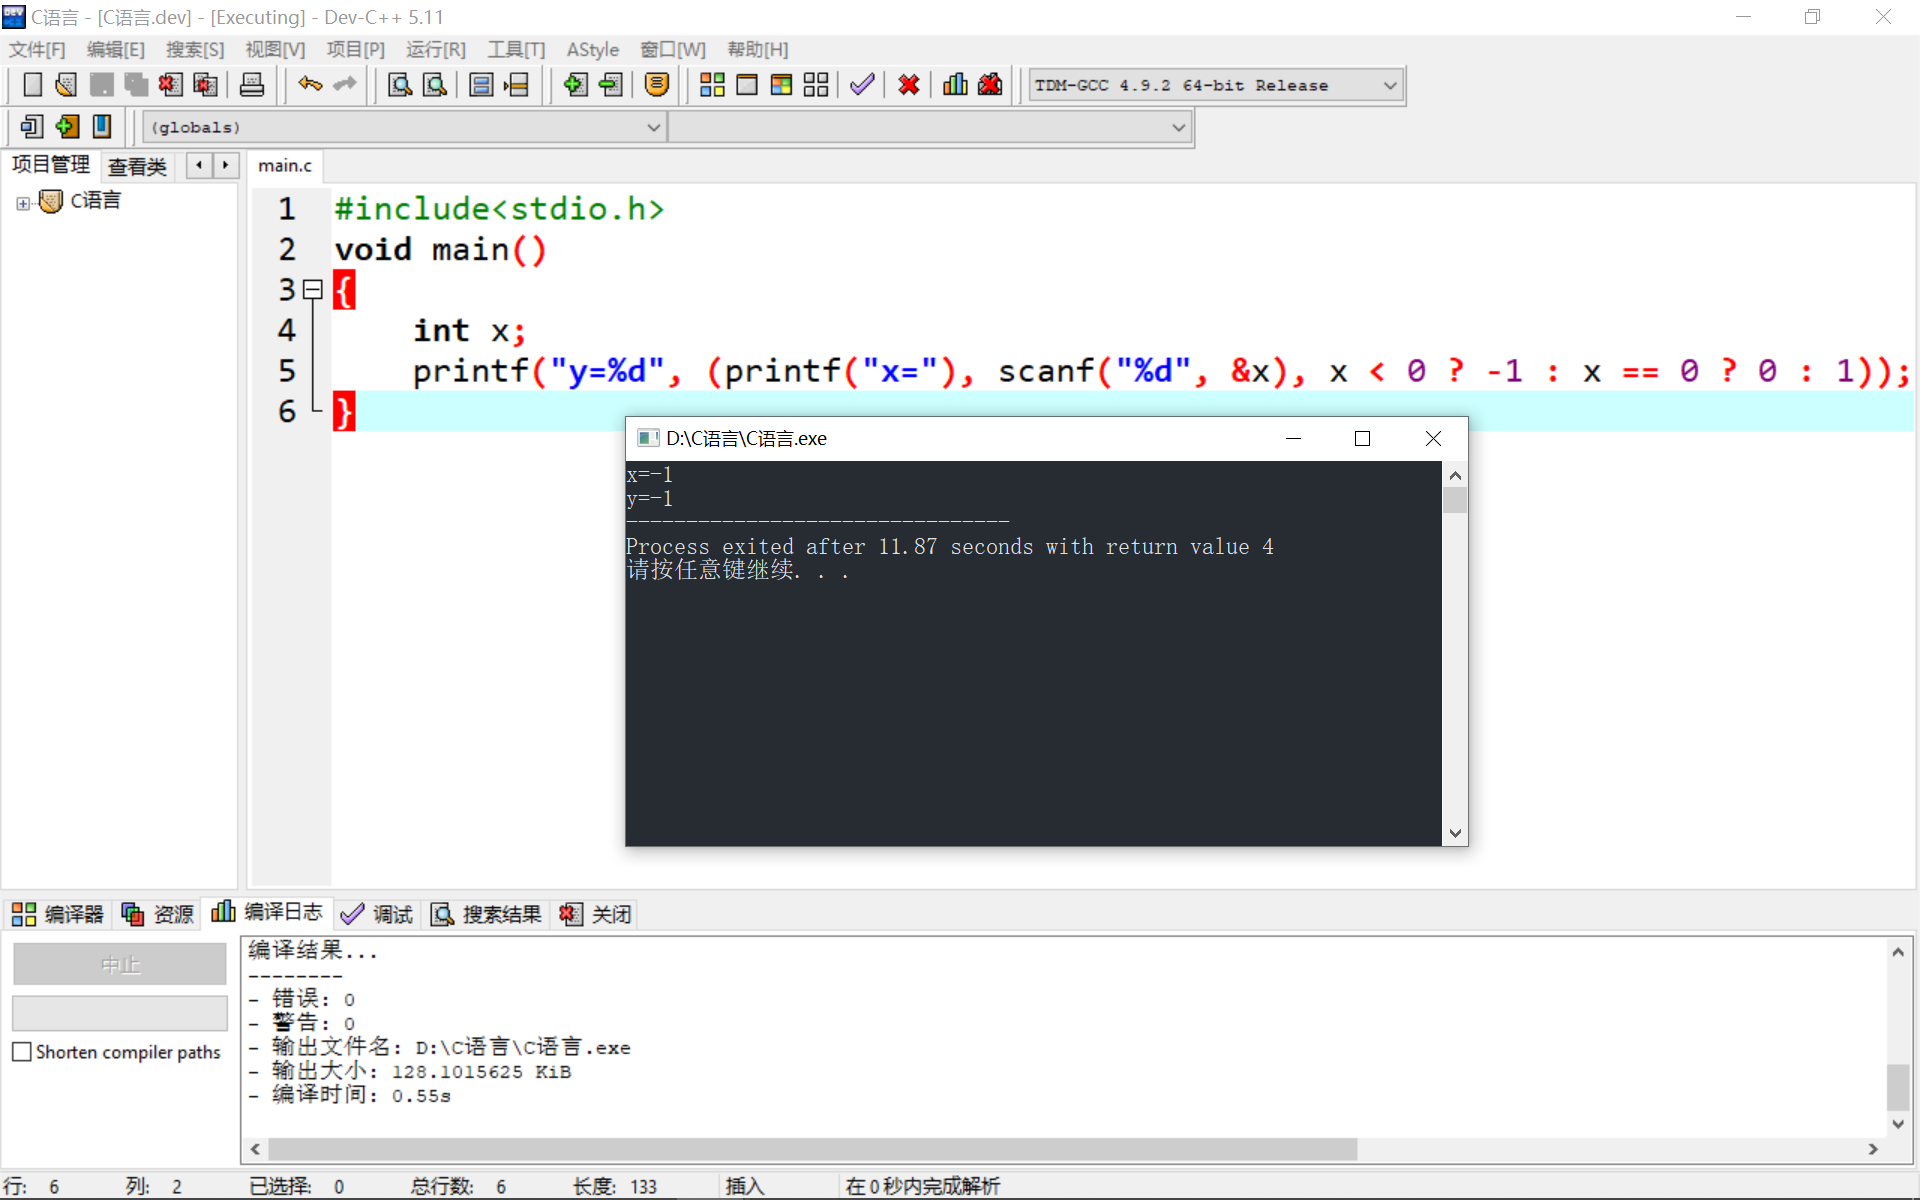Enable Shorten compiler paths checkbox
1920x1200 pixels.
click(x=22, y=1052)
